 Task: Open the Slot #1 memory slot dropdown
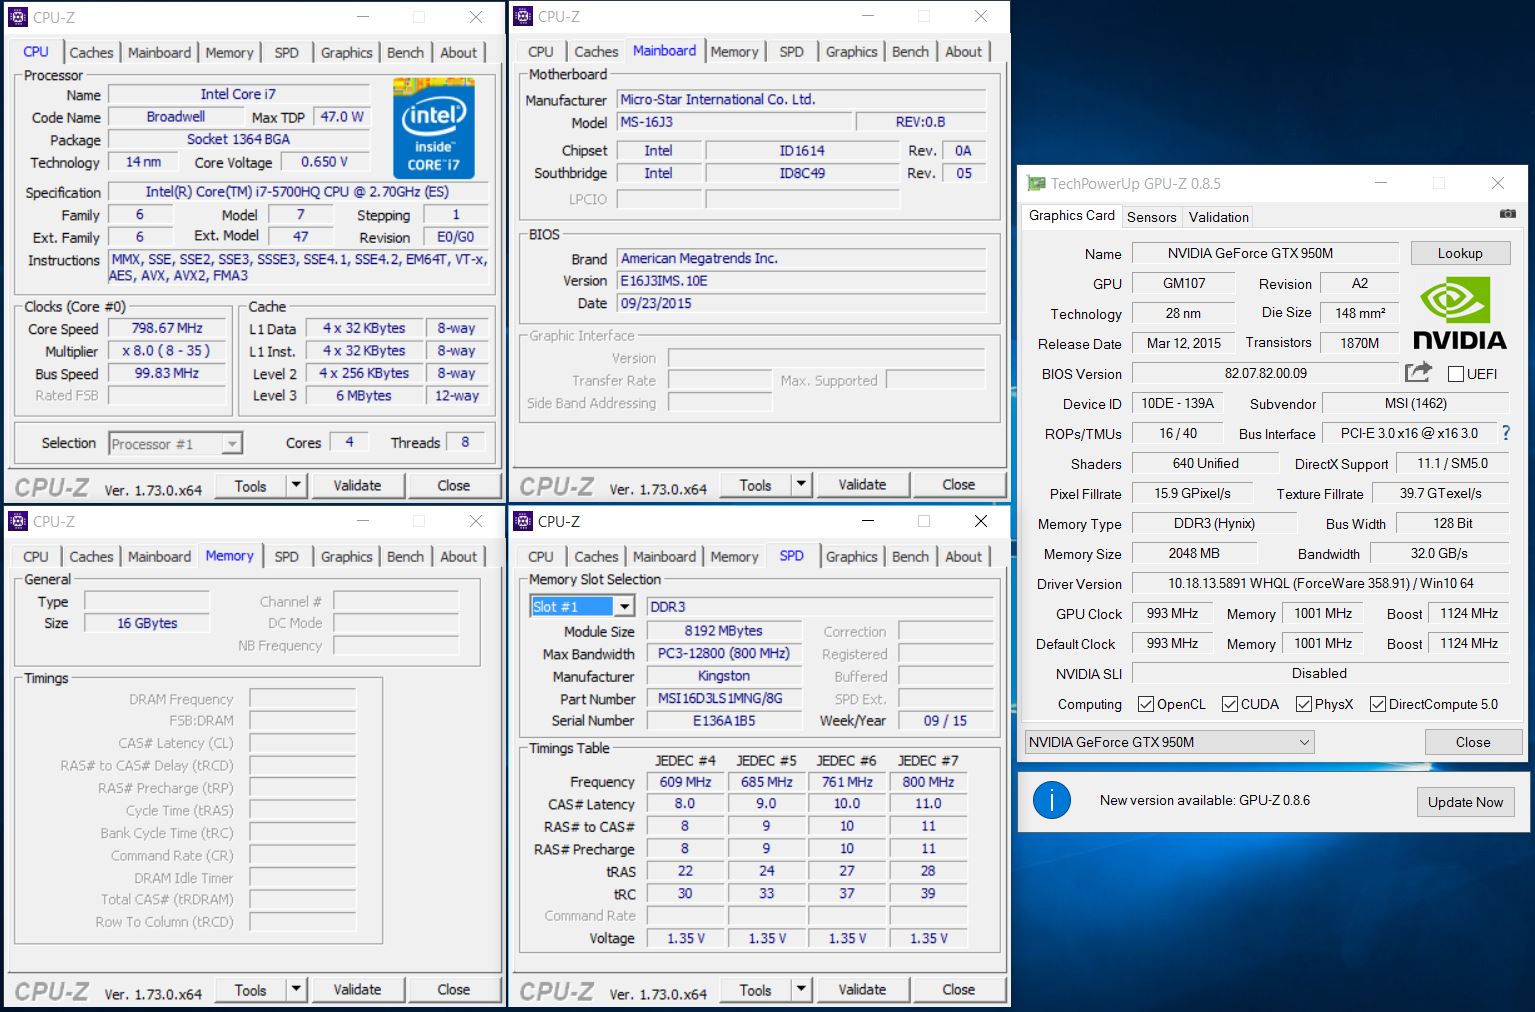point(582,606)
